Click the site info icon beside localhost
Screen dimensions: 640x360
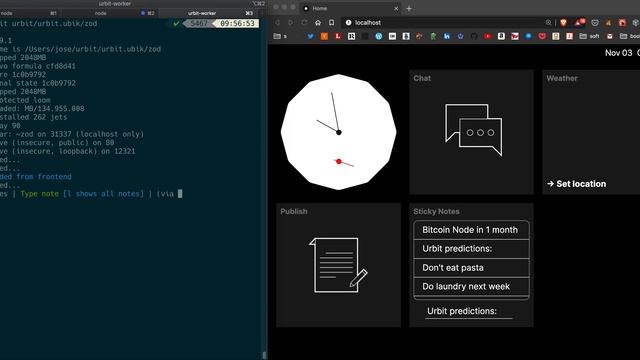tap(349, 22)
